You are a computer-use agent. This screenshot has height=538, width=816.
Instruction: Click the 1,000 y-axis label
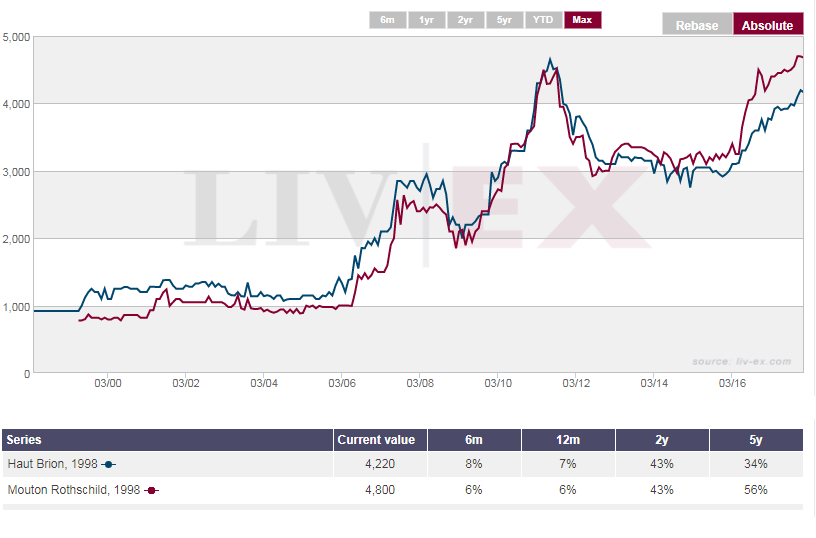[x=16, y=308]
